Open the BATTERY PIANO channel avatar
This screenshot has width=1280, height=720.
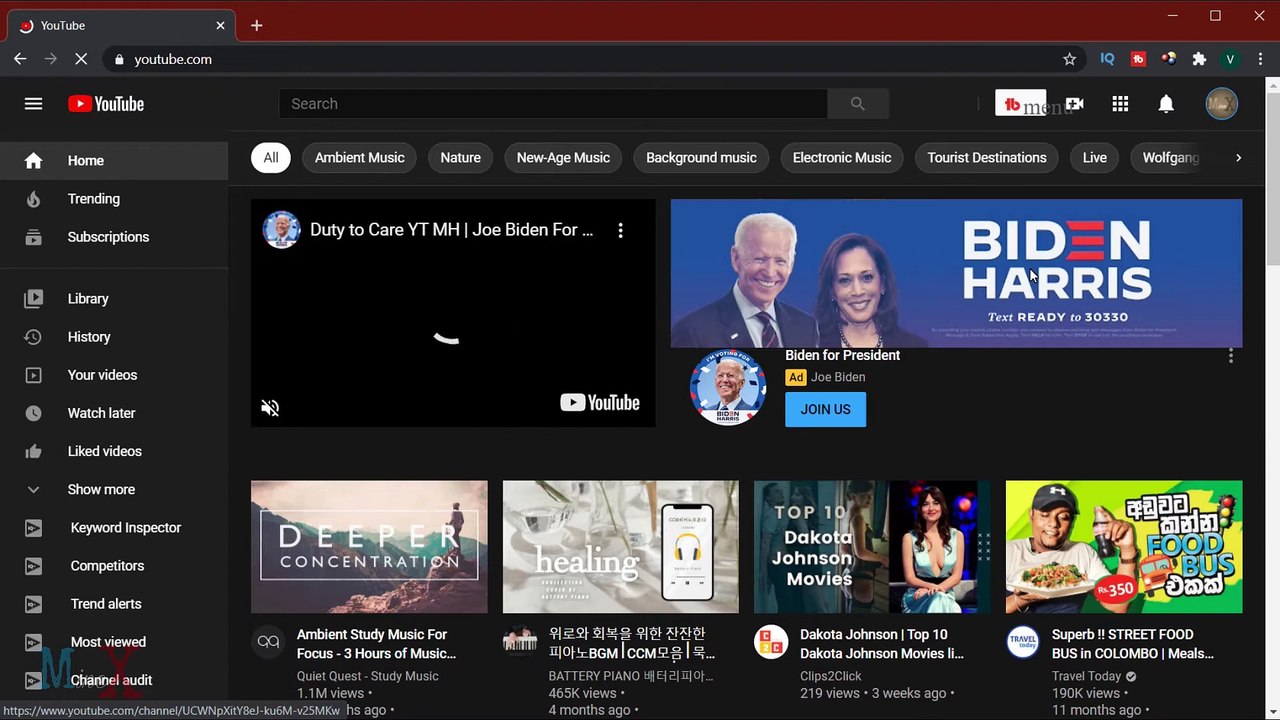click(520, 642)
